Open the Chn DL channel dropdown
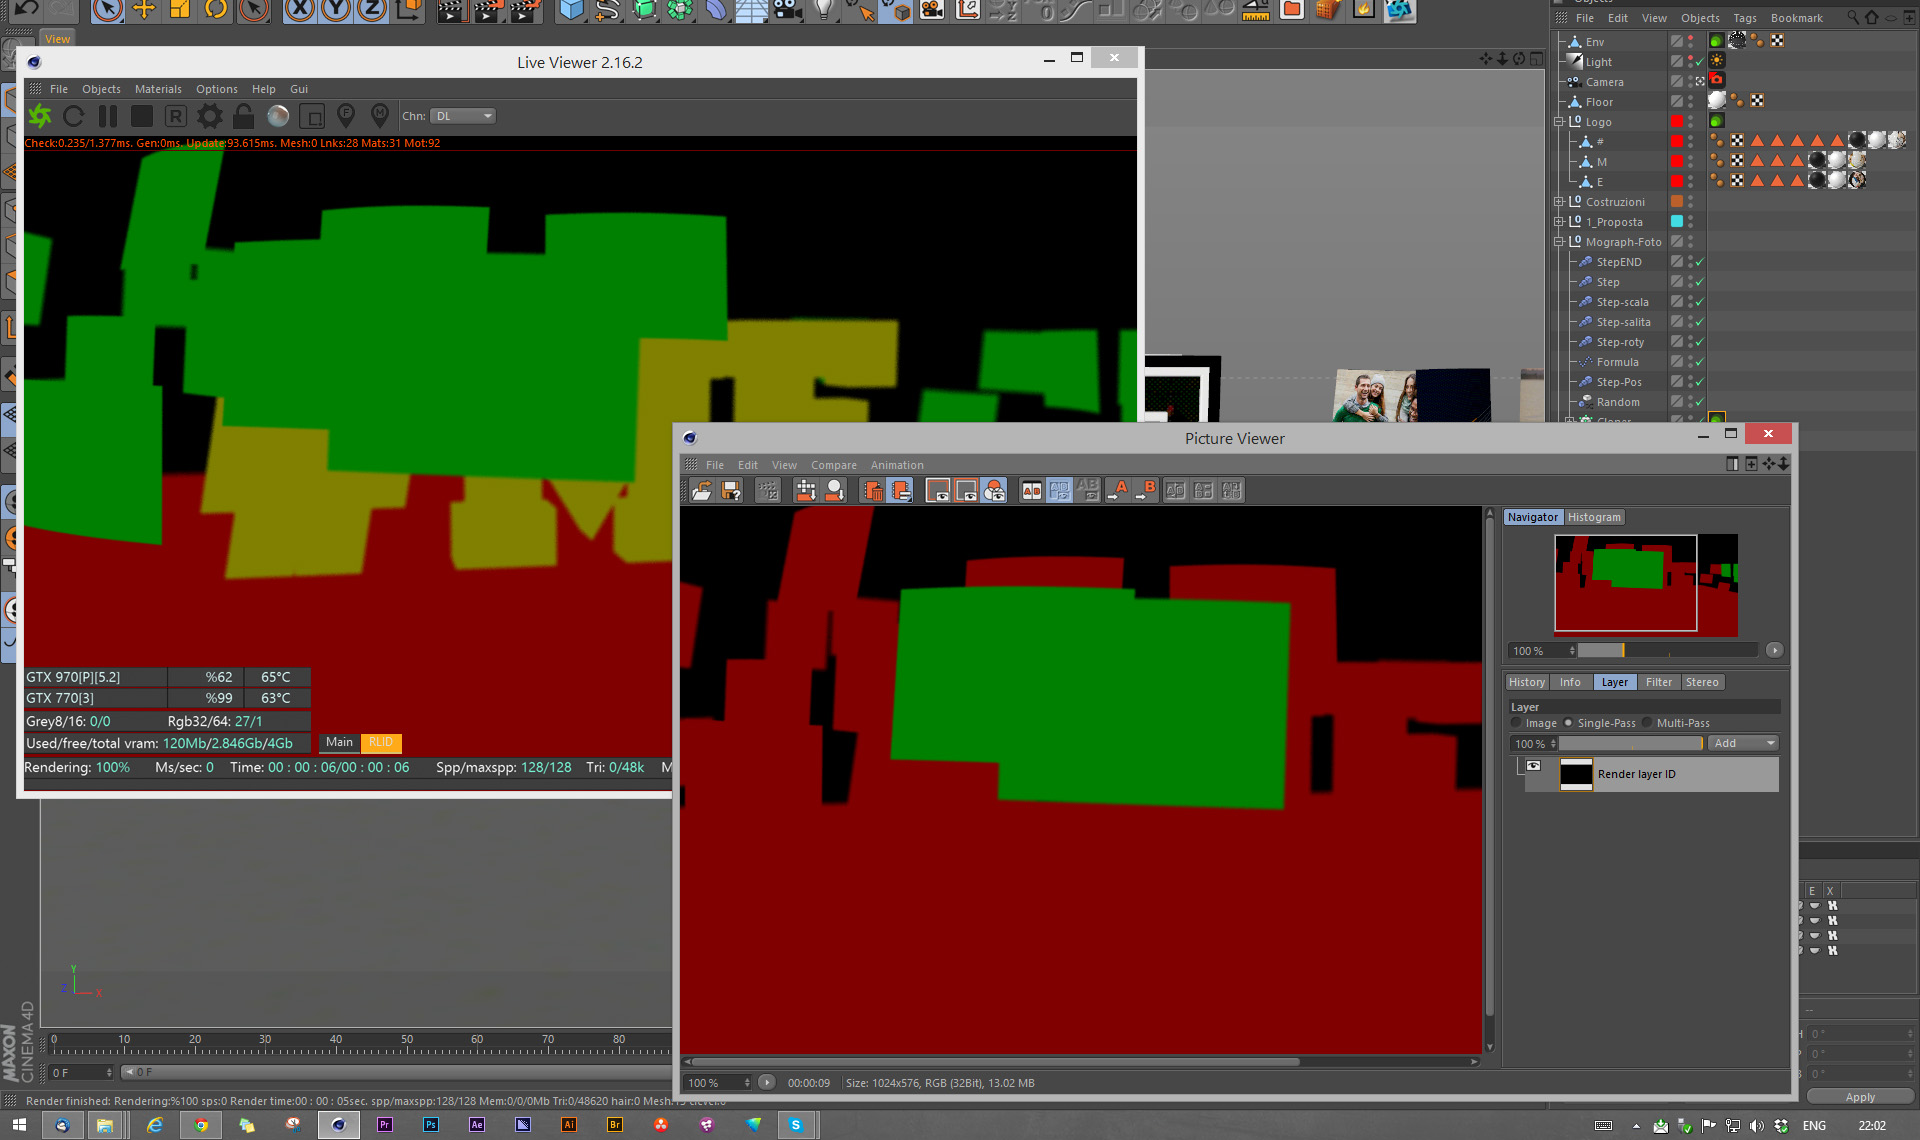Image resolution: width=1920 pixels, height=1140 pixels. 463,116
